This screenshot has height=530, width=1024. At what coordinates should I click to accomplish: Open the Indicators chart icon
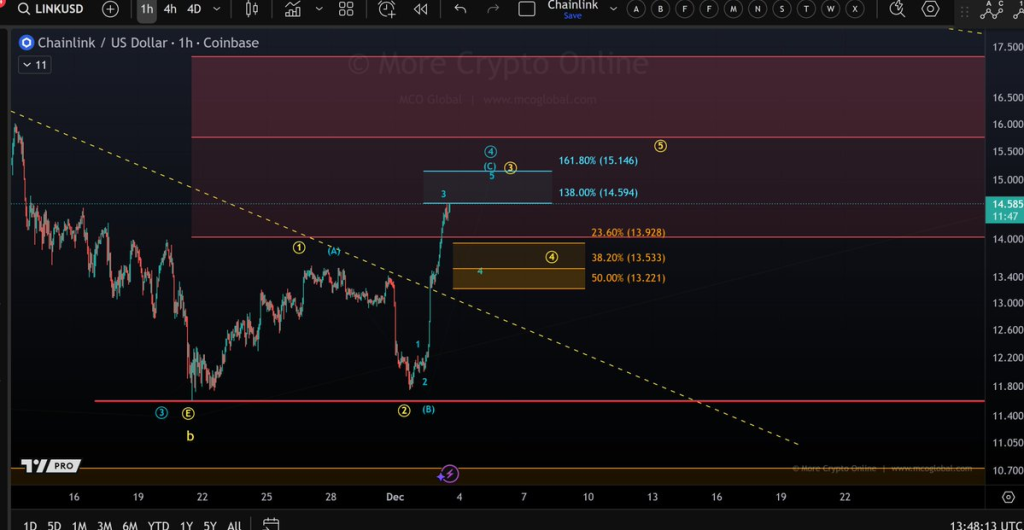292,9
